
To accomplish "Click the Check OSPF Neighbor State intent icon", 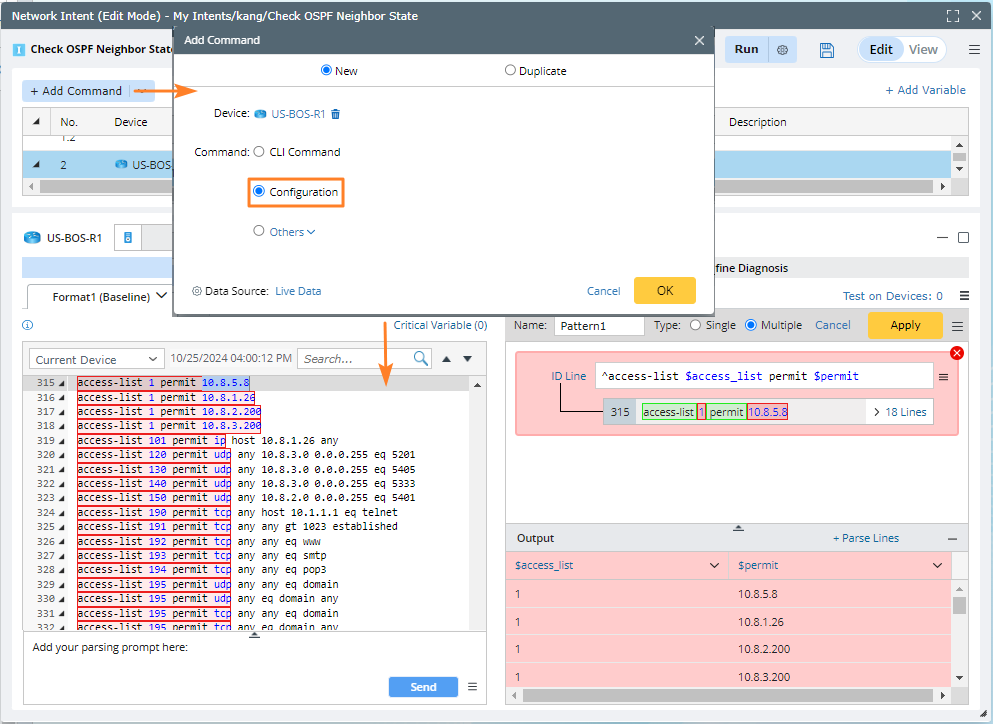I will [x=19, y=49].
